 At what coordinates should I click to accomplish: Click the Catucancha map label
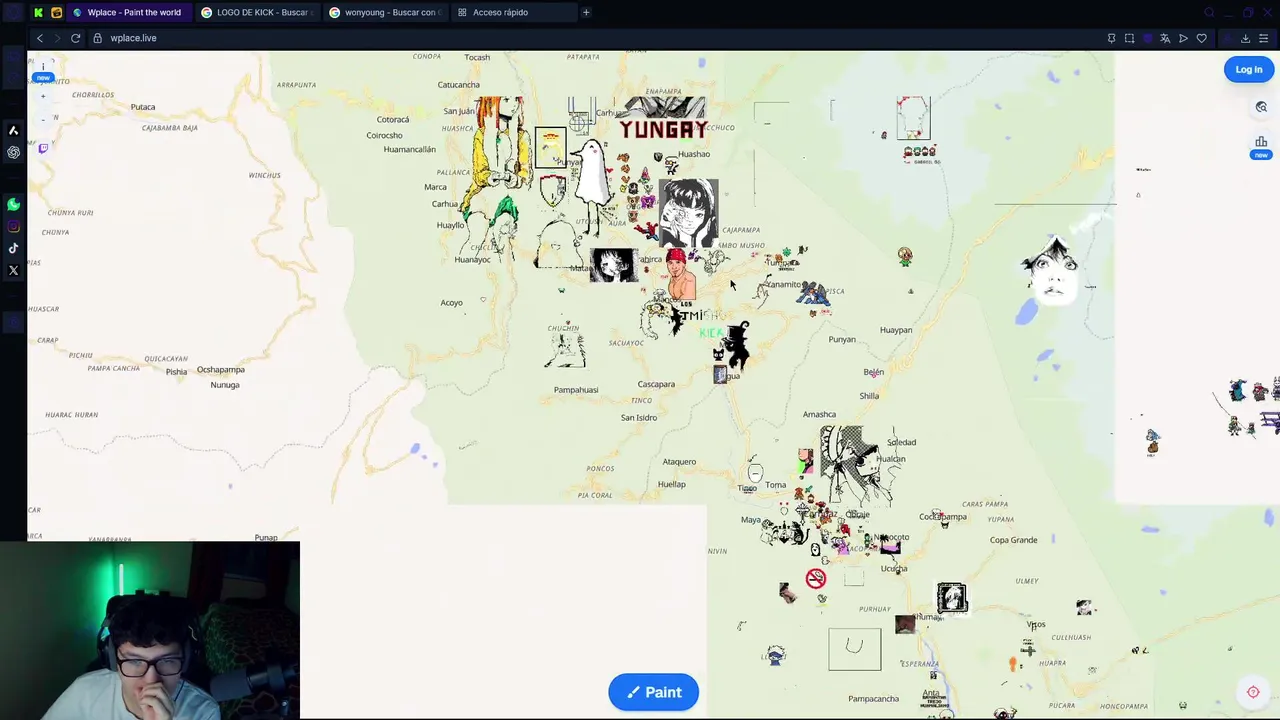point(458,85)
